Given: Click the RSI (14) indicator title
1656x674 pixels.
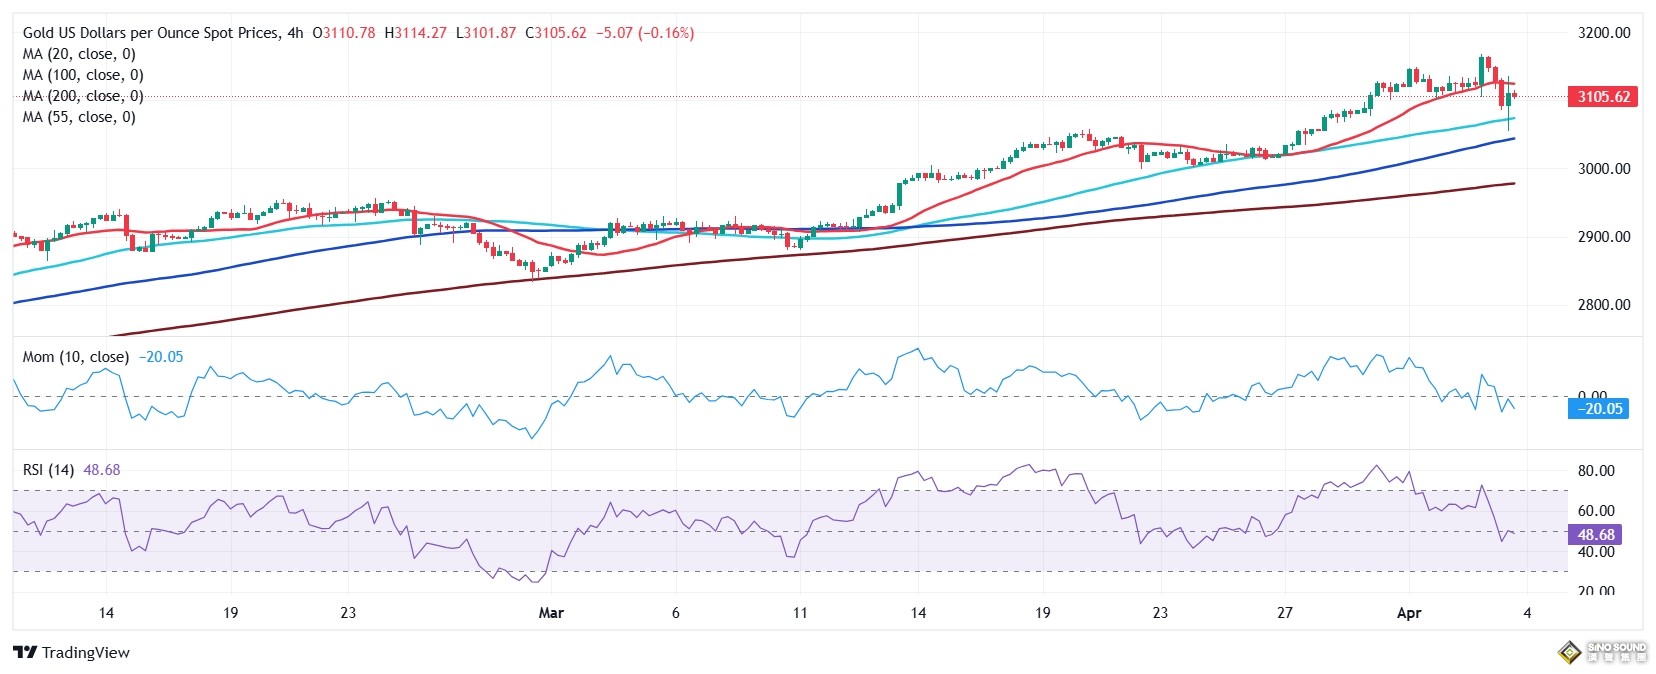Looking at the screenshot, I should 48,470.
